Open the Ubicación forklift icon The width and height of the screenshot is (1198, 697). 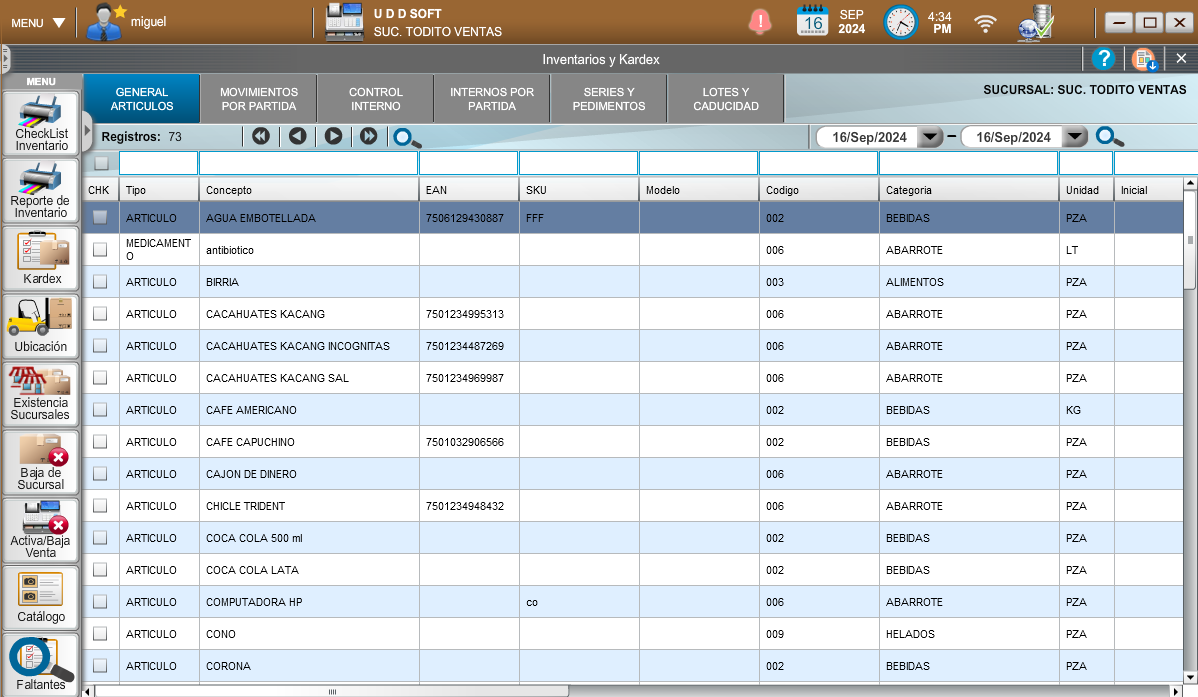click(x=41, y=325)
